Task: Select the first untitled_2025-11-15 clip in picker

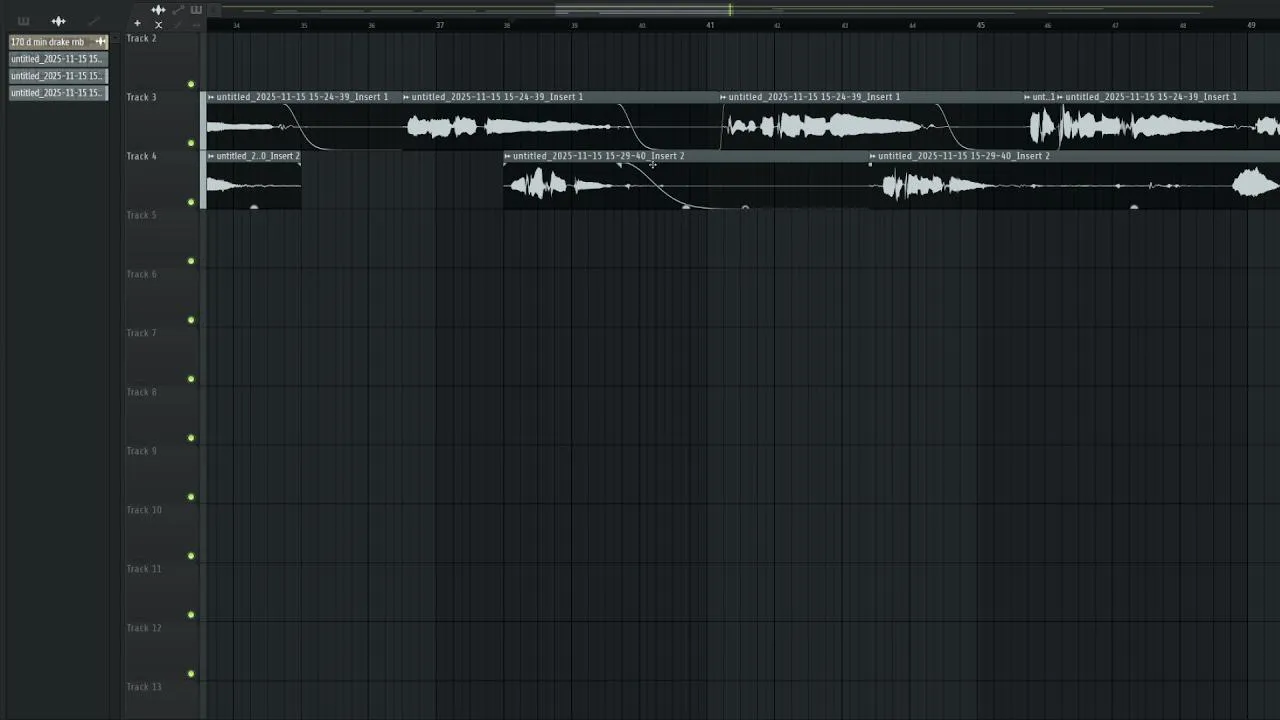Action: point(58,59)
